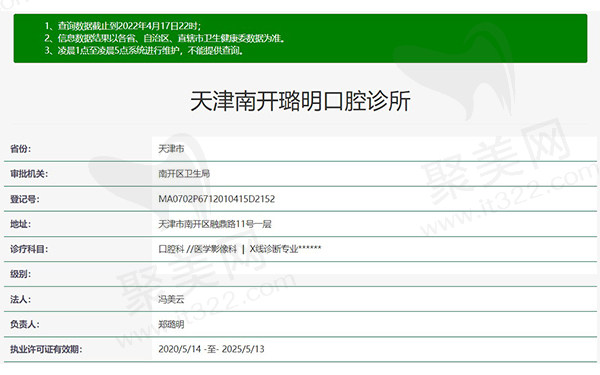
Task: Click the 负责人 label
Action: point(25,324)
